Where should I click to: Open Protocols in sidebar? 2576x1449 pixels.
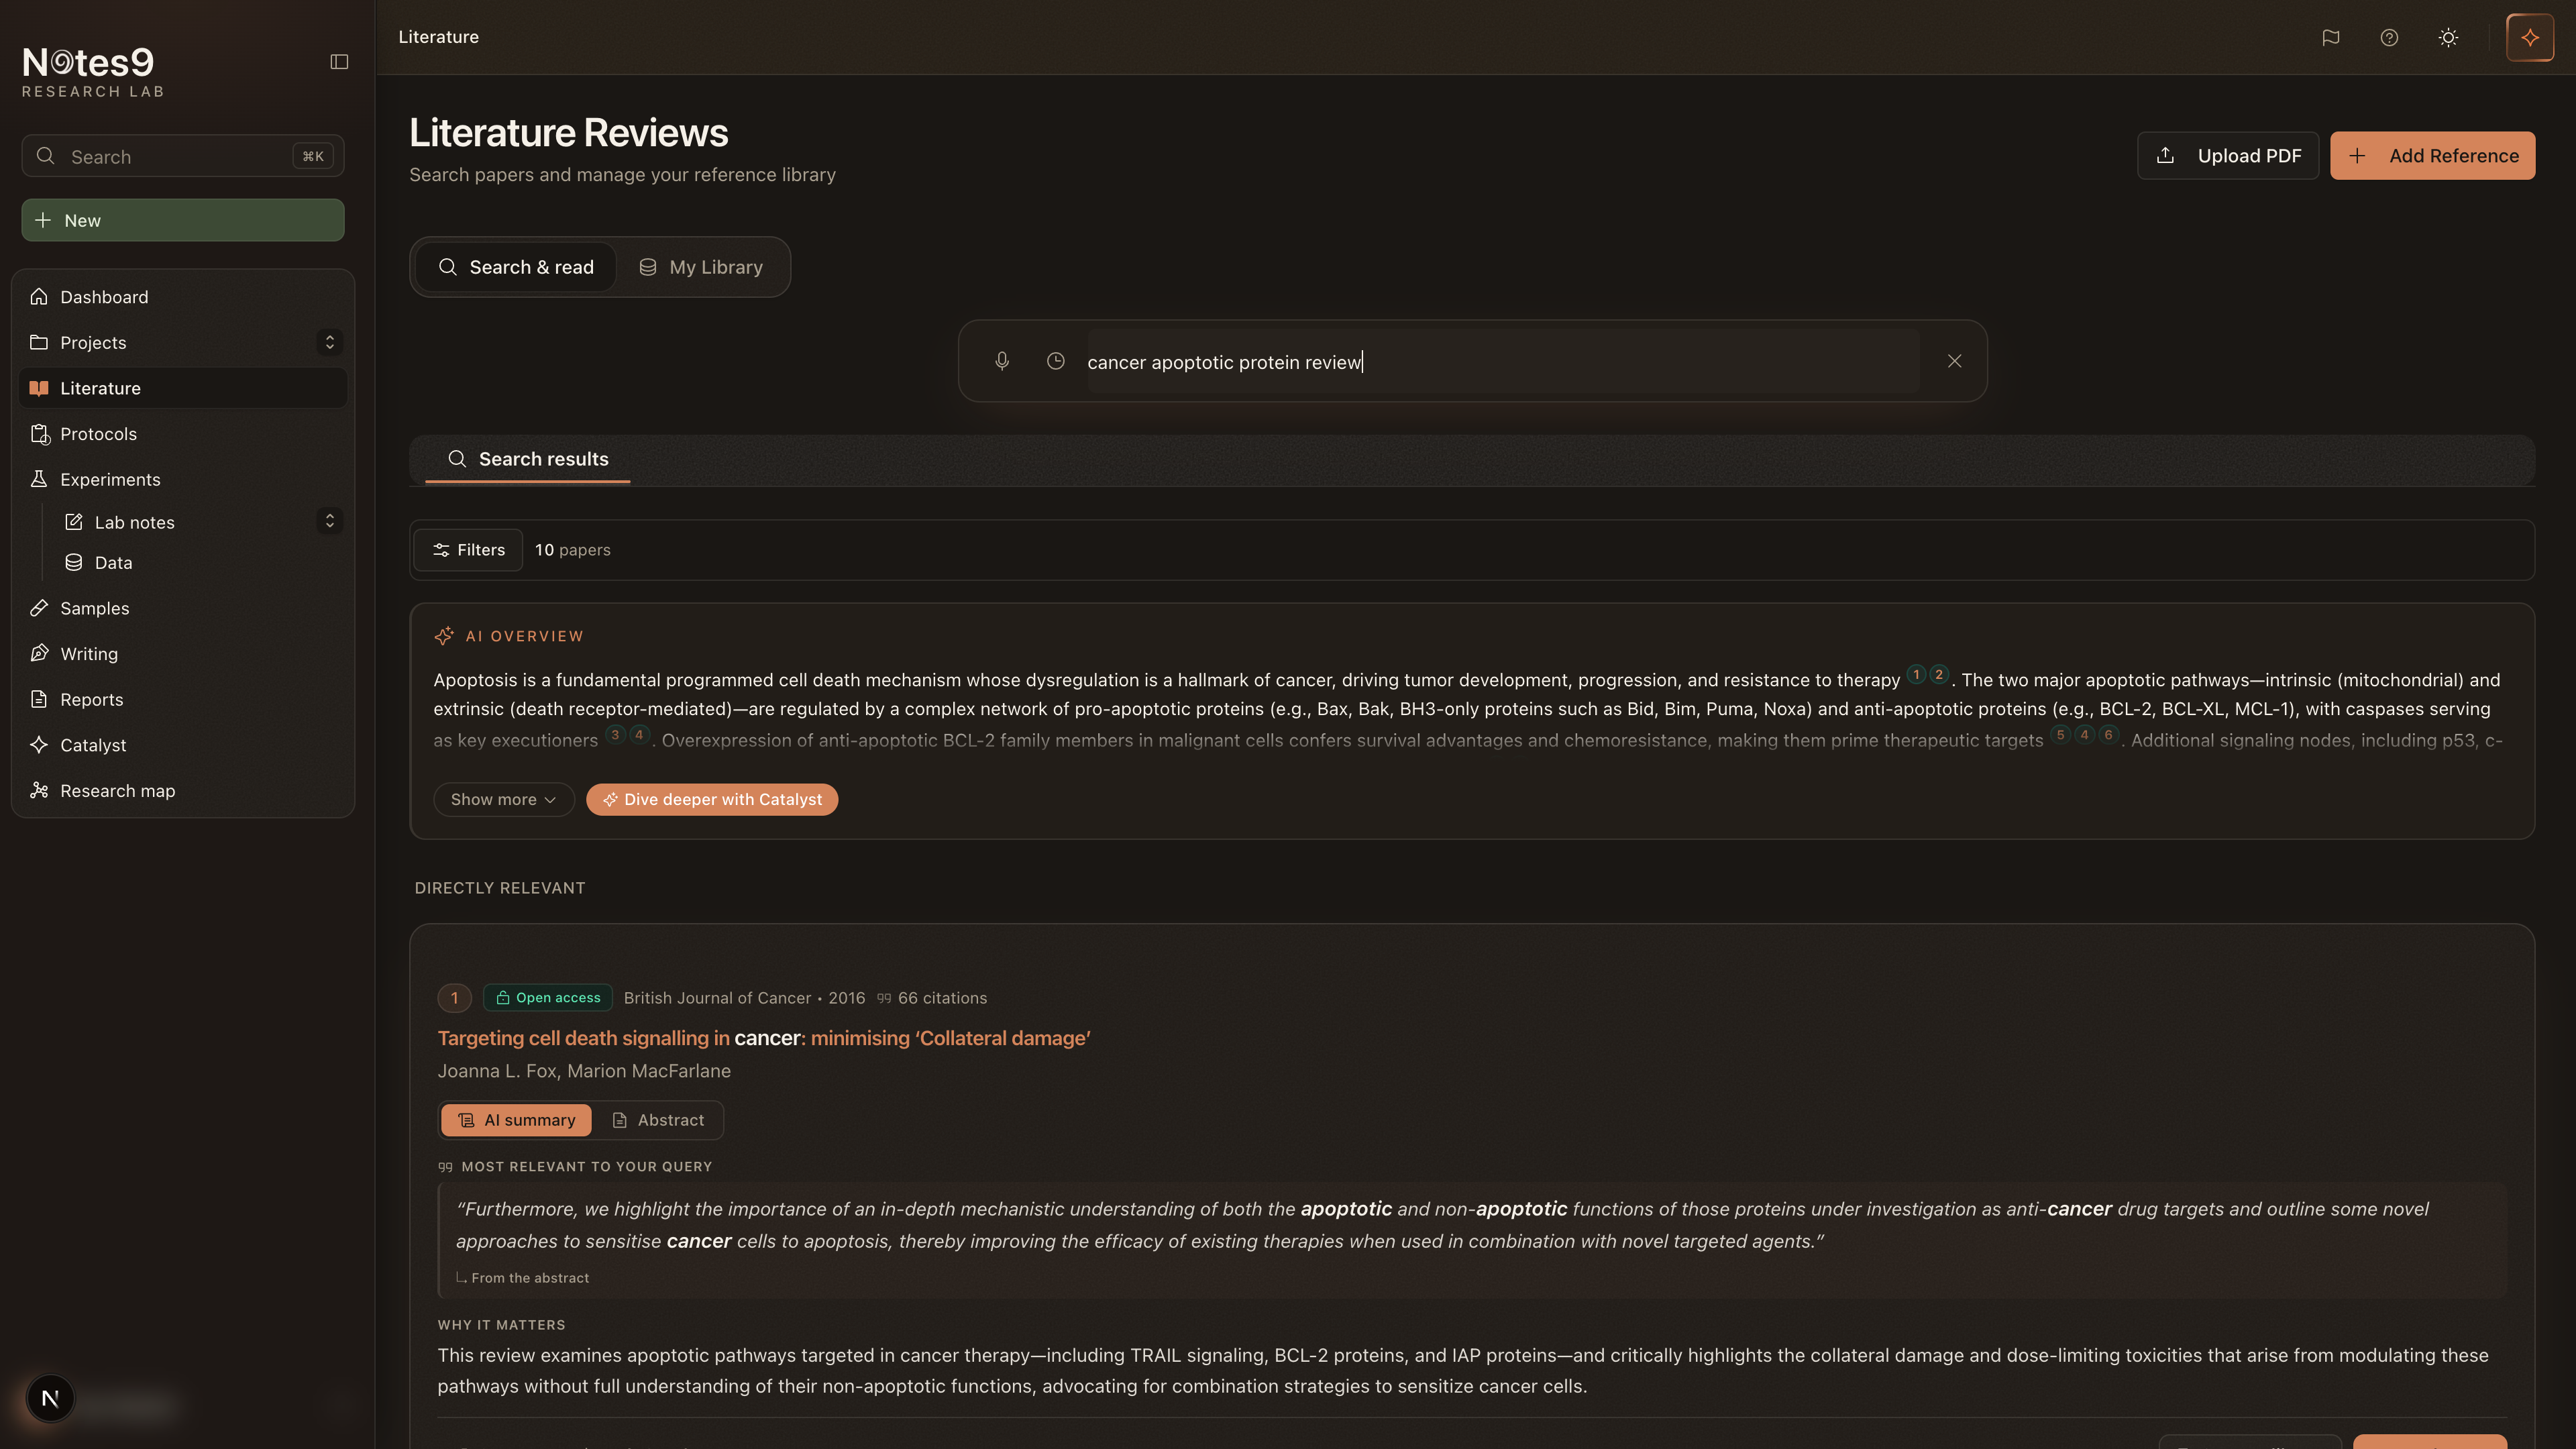click(x=183, y=434)
